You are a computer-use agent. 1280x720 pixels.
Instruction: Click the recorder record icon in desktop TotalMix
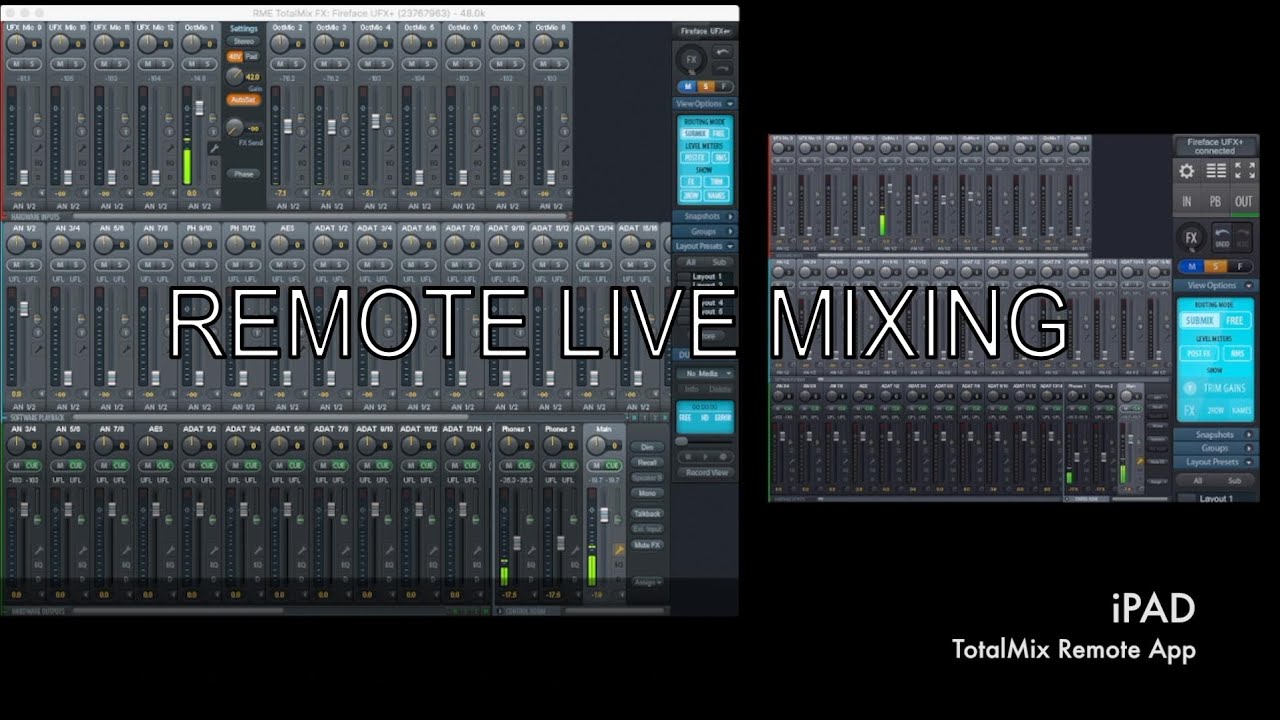[x=723, y=457]
